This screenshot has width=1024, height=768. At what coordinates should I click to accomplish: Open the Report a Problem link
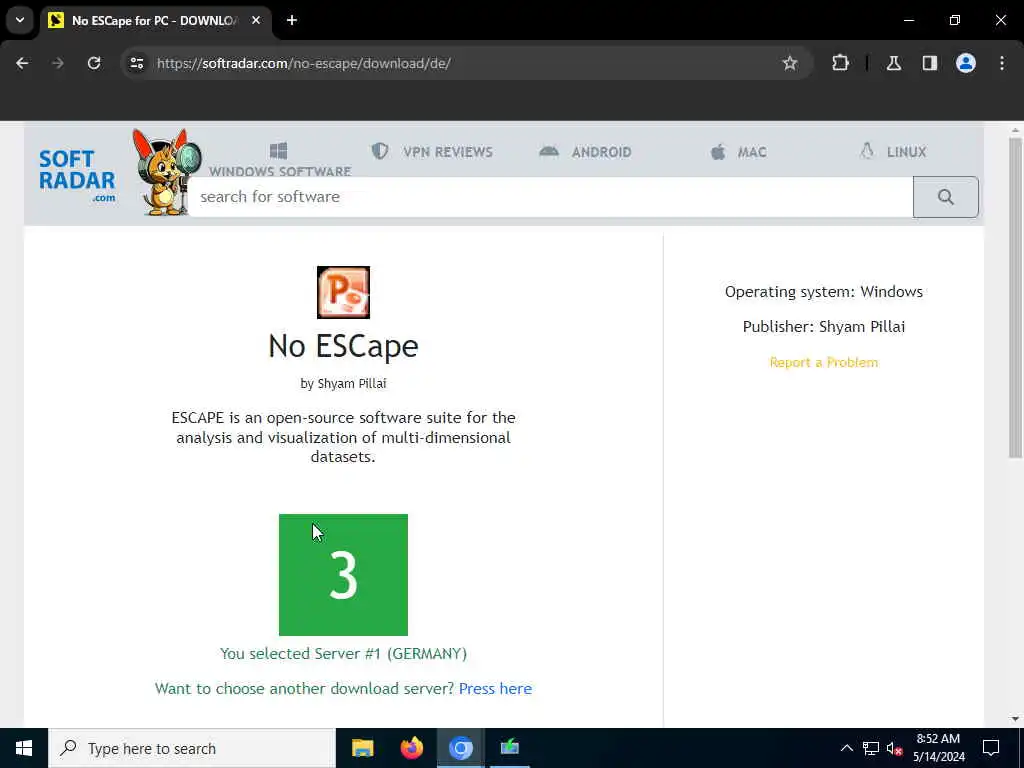click(824, 362)
